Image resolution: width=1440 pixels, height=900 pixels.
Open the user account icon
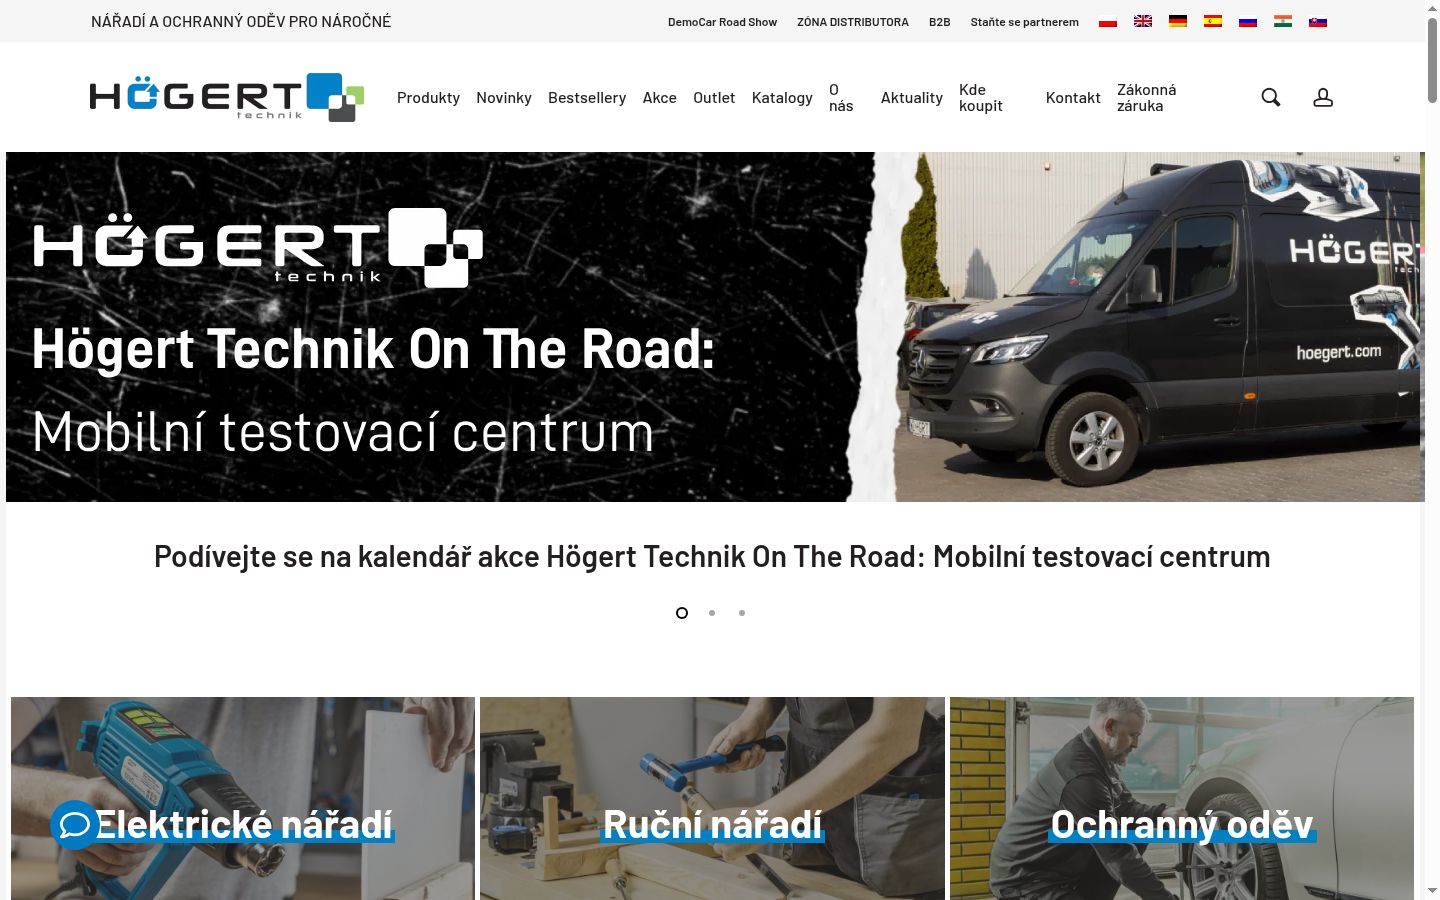click(x=1323, y=97)
